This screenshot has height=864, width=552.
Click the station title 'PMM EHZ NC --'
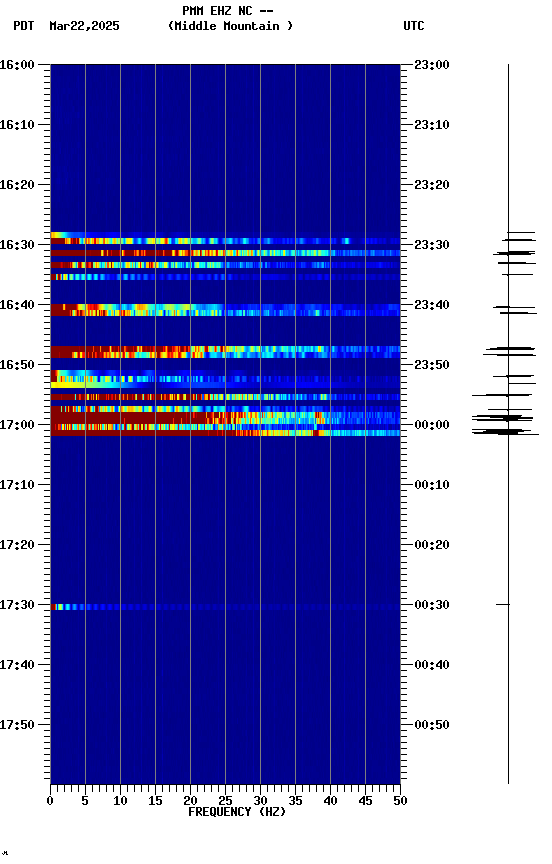pos(228,11)
